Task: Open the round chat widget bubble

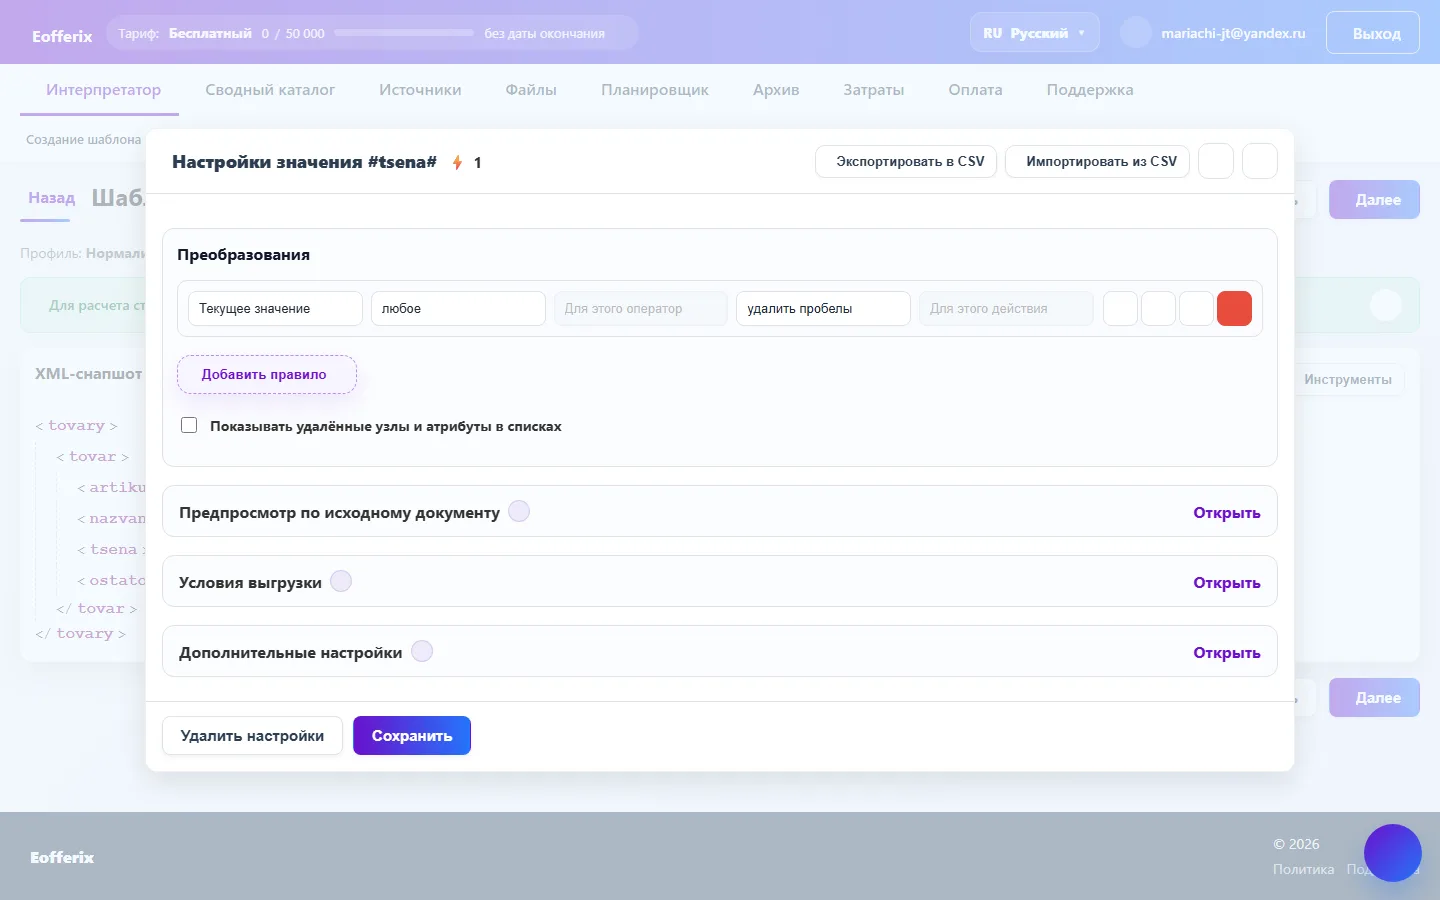Action: pyautogui.click(x=1392, y=853)
